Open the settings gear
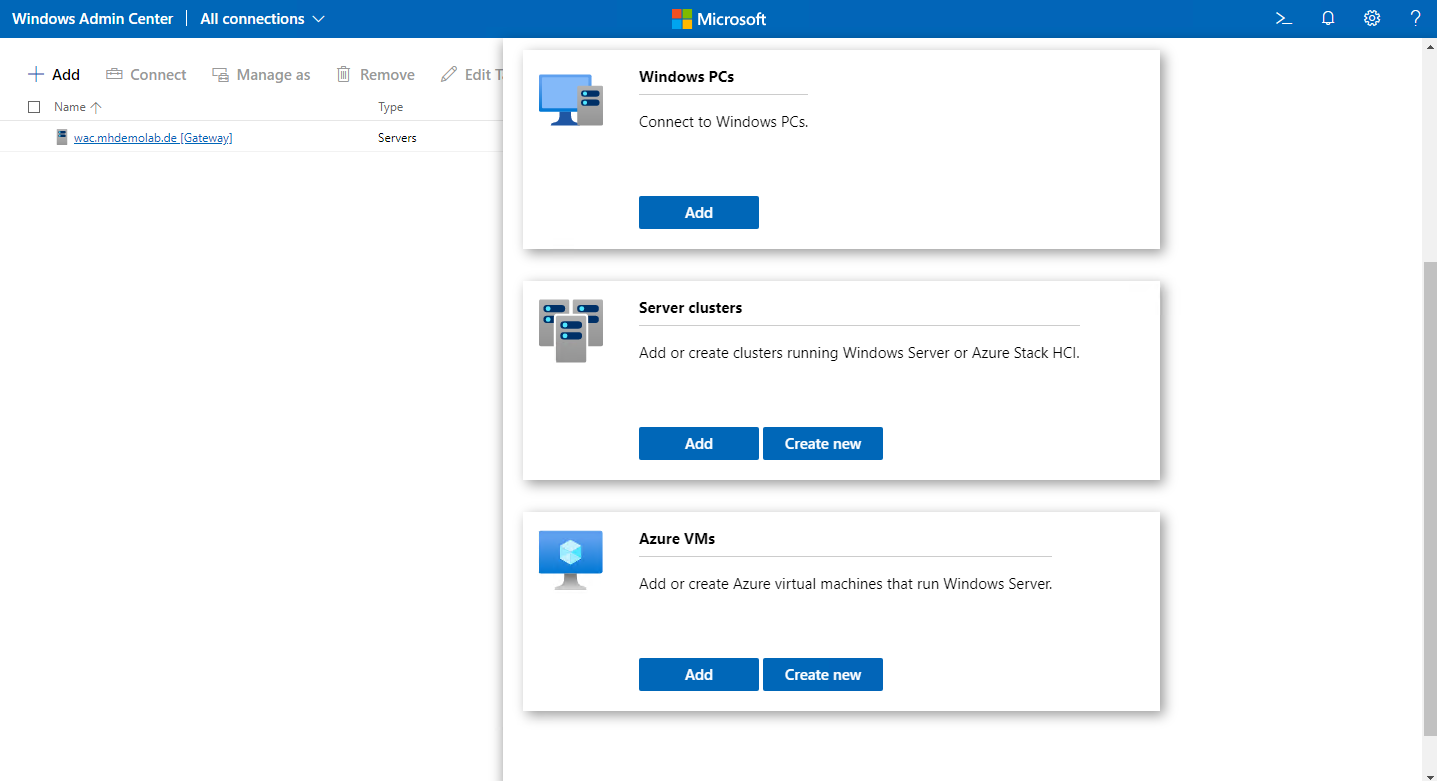 (x=1372, y=18)
